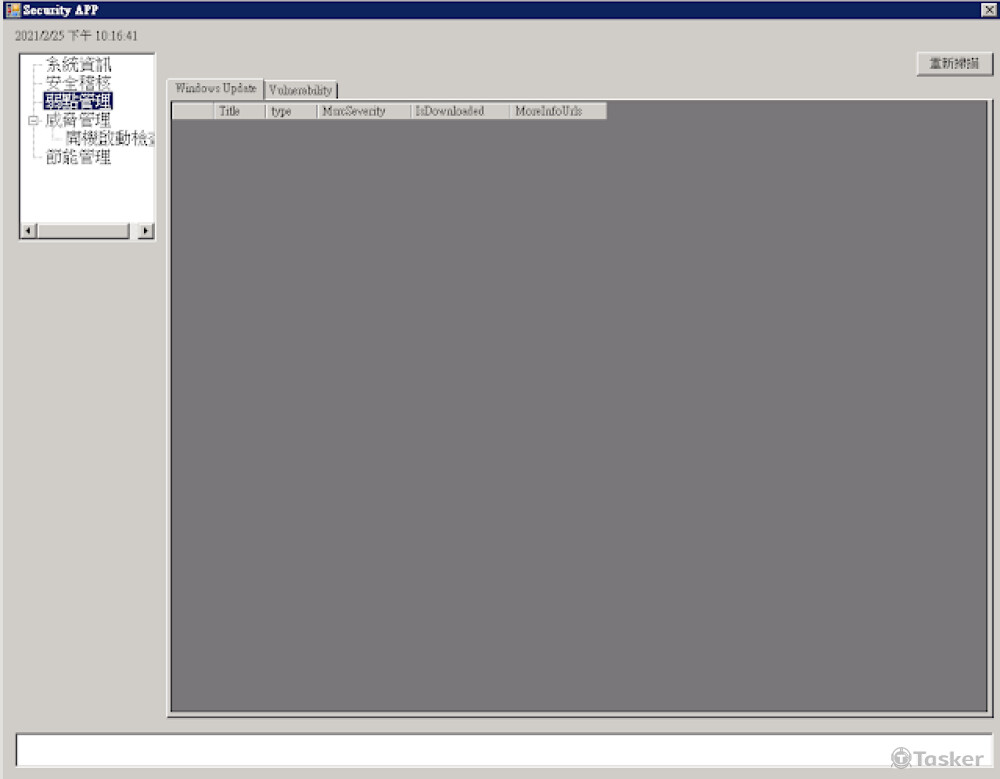Open 節能管理 in the tree
This screenshot has width=1000, height=779.
tap(78, 157)
